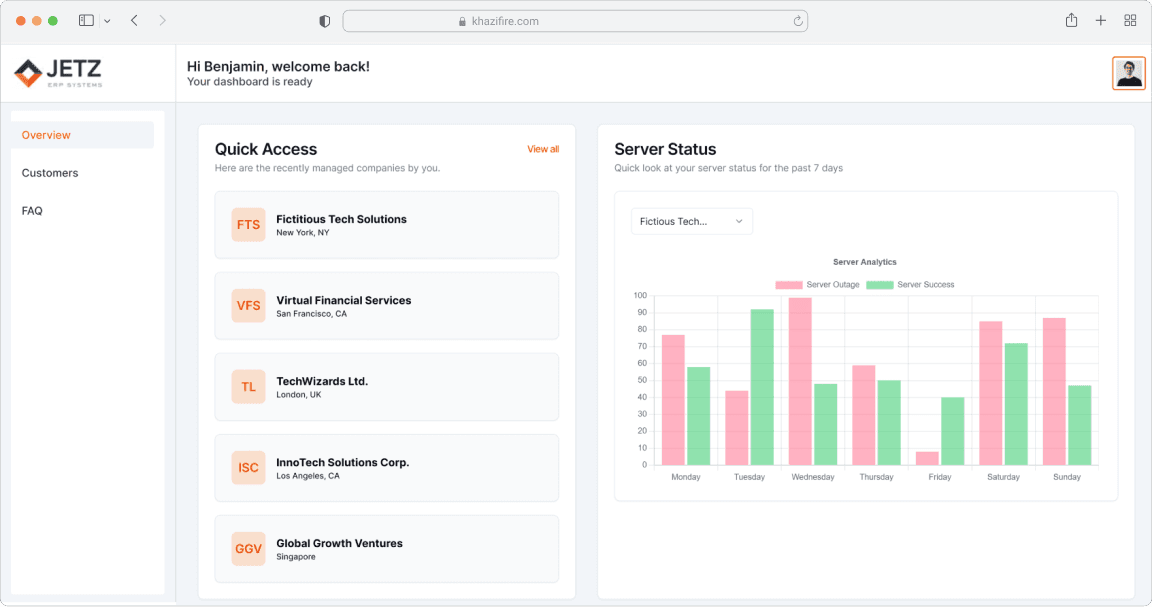Open a new tab with the plus icon
The width and height of the screenshot is (1152, 607).
(1101, 20)
